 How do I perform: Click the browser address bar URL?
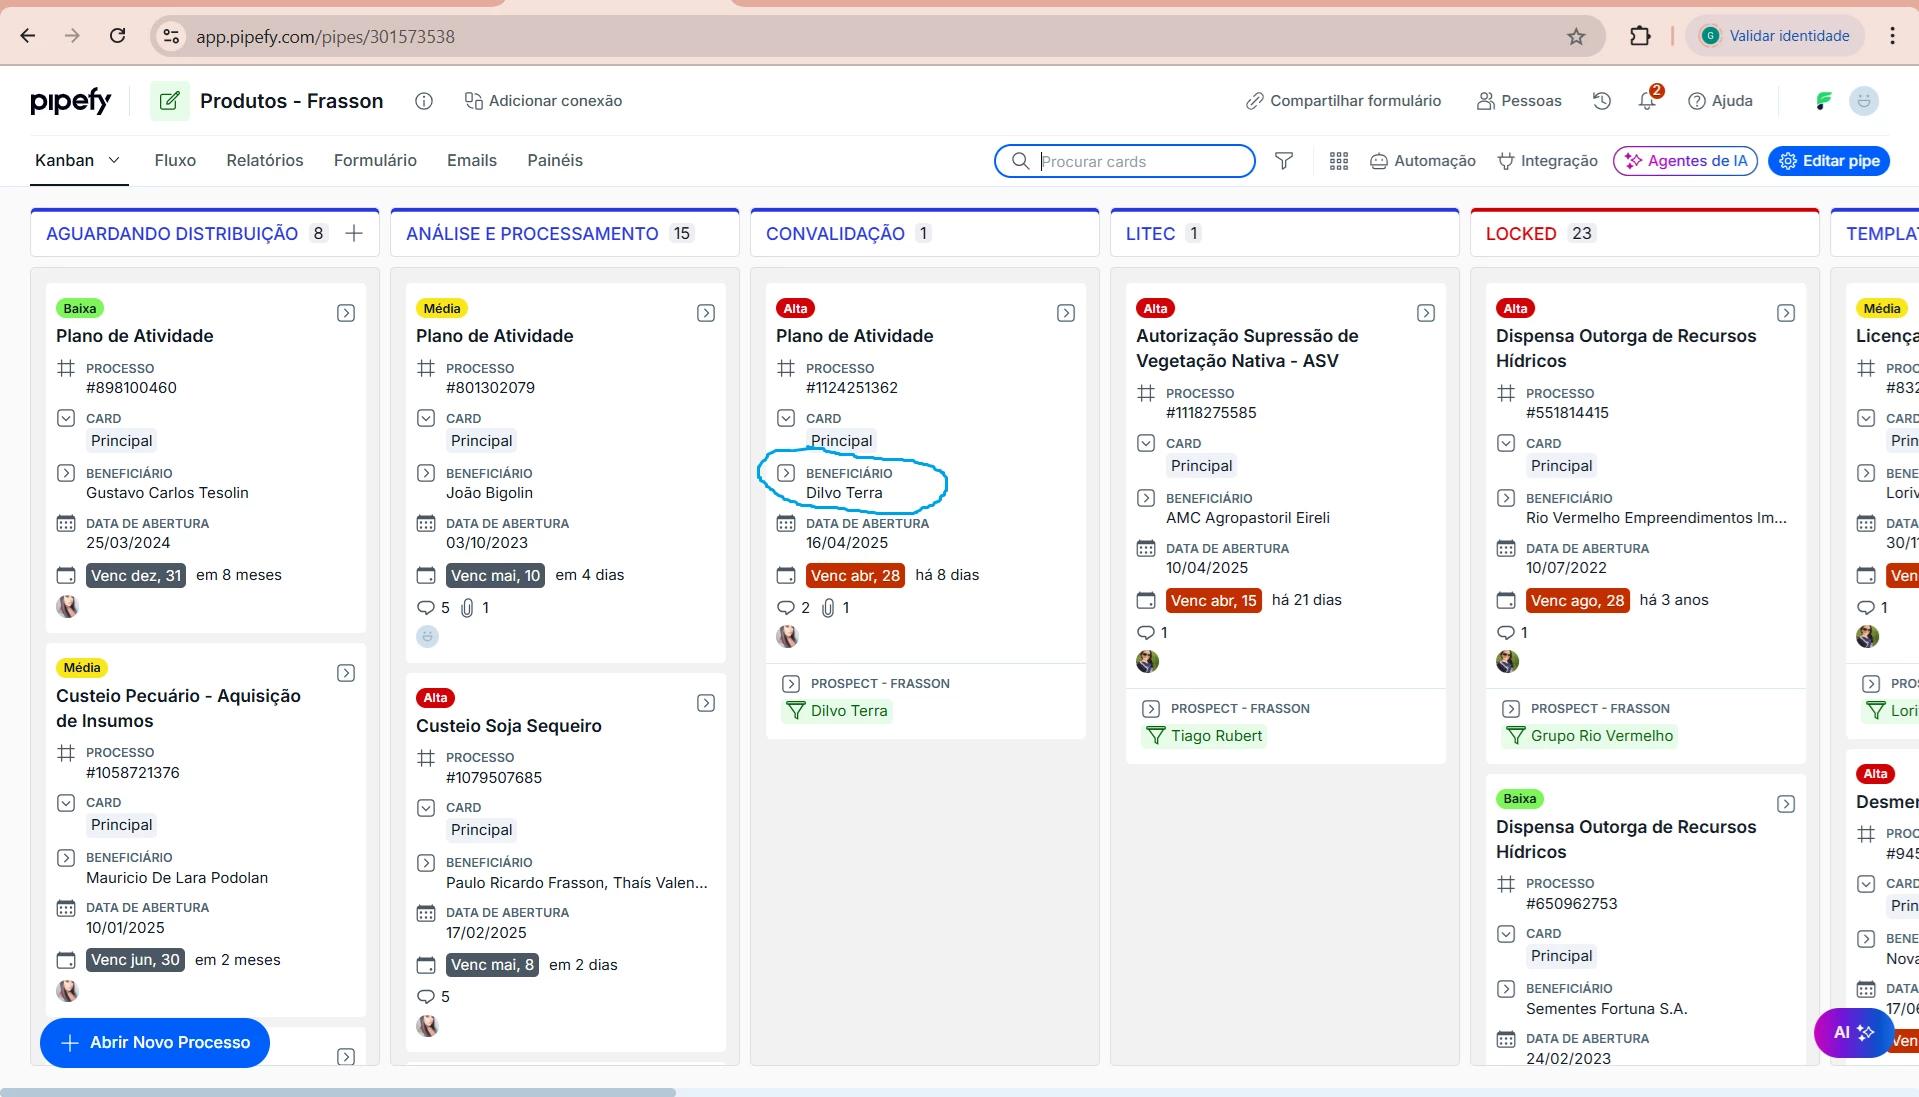[x=325, y=37]
